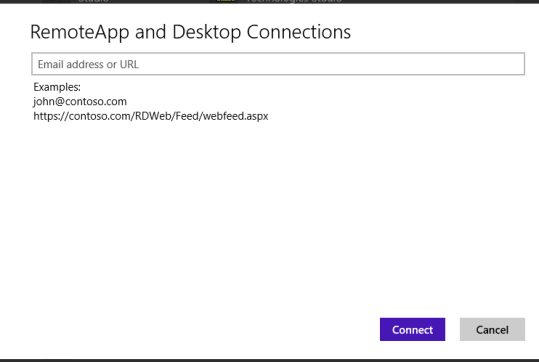Click the dark icon in the top-left bar
Screen dimensions: 539x362
pos(56,1)
